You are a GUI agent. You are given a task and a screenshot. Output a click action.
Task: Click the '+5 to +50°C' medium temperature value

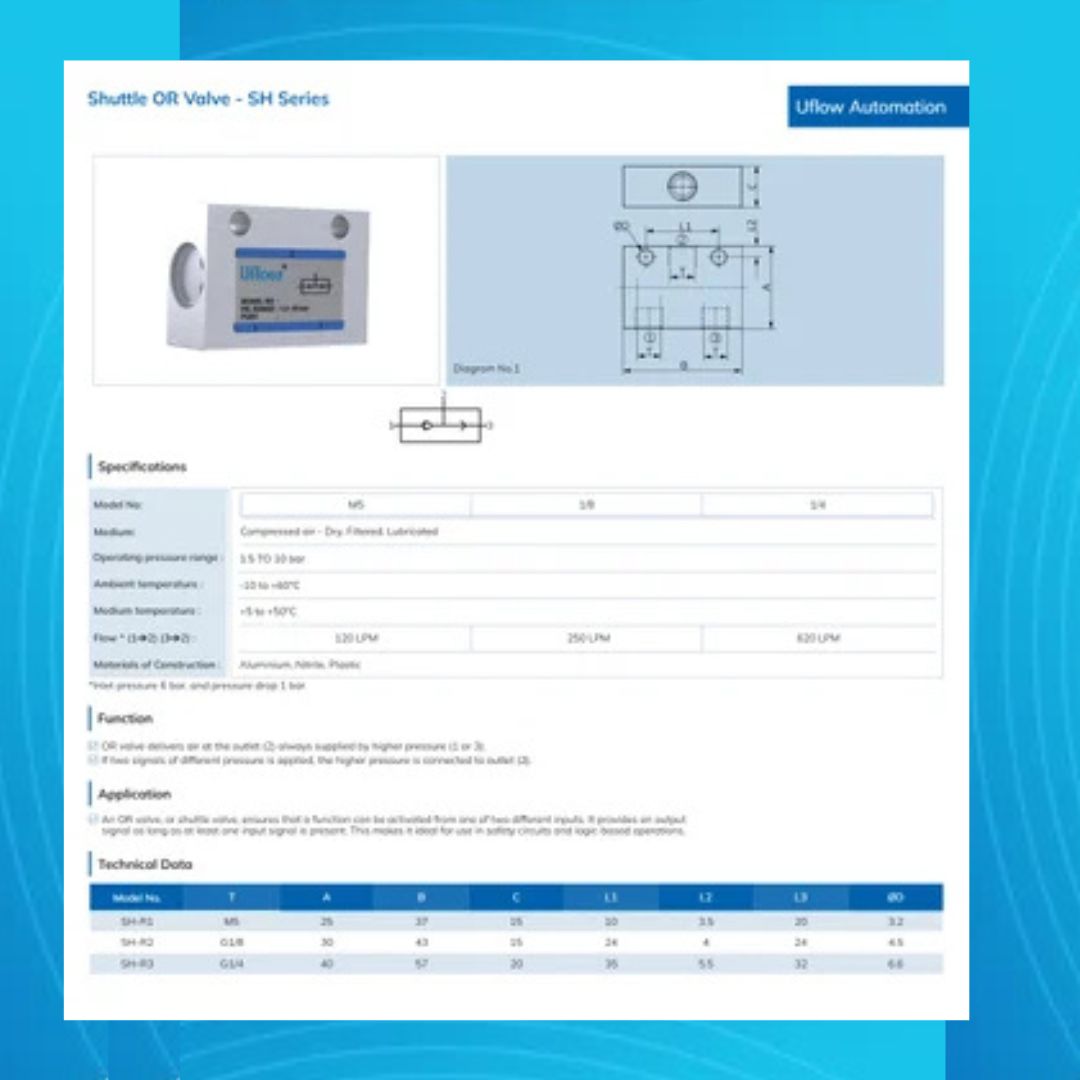coord(268,612)
